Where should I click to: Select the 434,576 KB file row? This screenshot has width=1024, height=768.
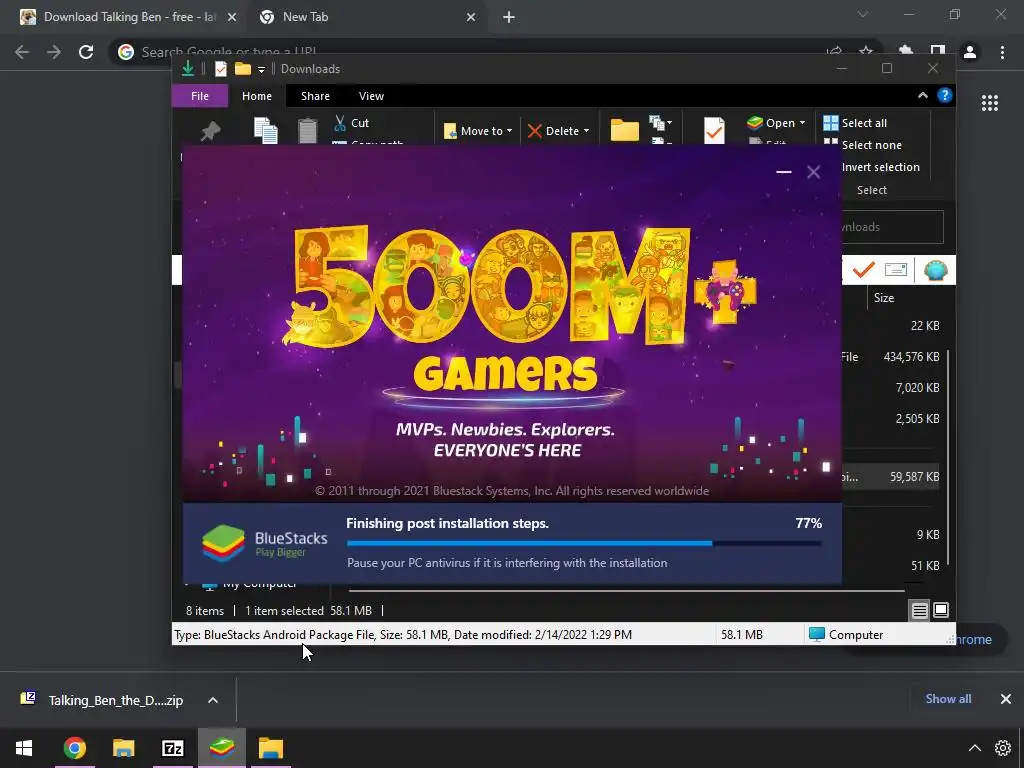pos(893,357)
